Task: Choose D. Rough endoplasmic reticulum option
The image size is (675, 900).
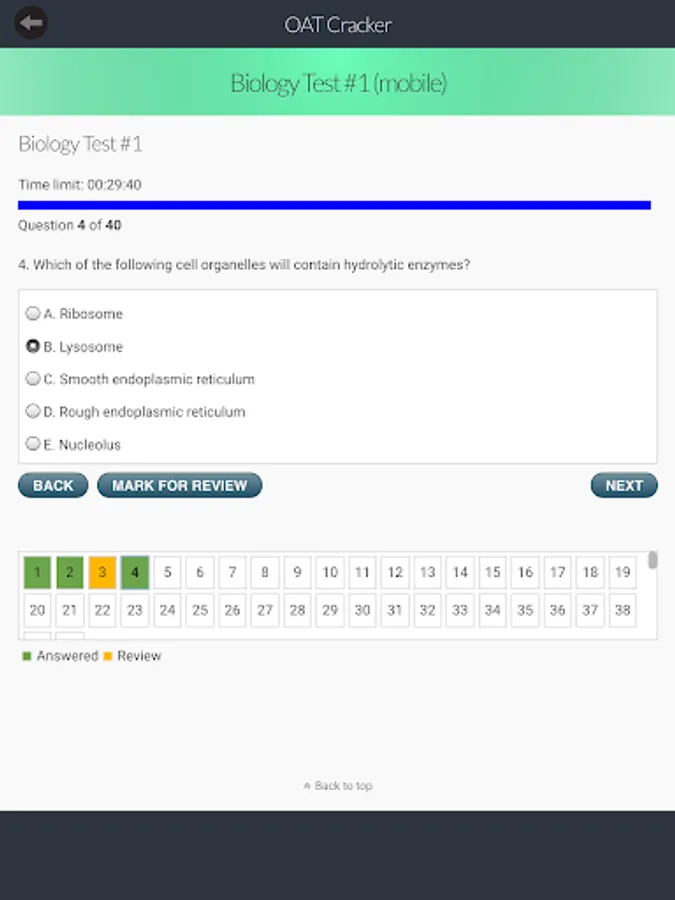Action: [33, 412]
